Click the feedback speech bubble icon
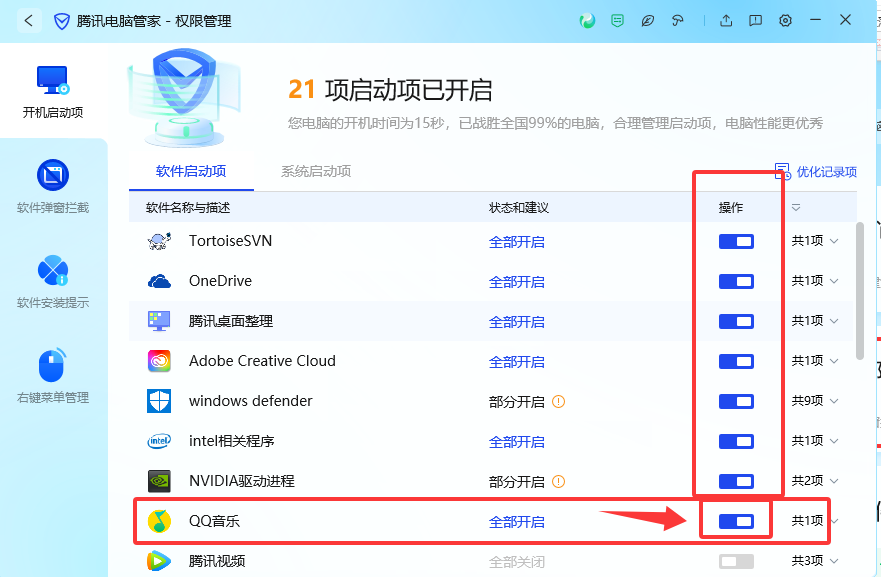The width and height of the screenshot is (881, 577). pos(756,20)
